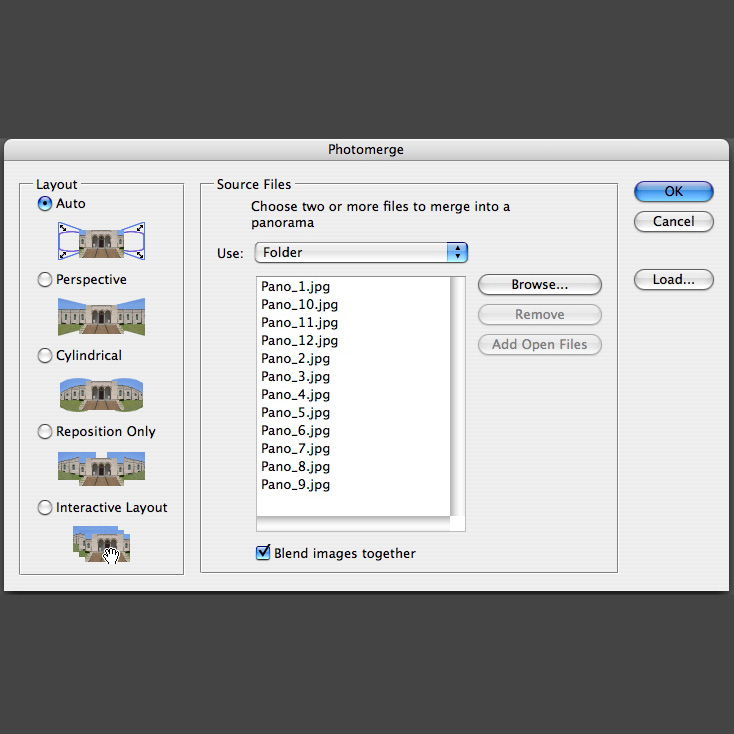Click the Perspective layout preview image
Screen dimensions: 734x734
(x=102, y=316)
